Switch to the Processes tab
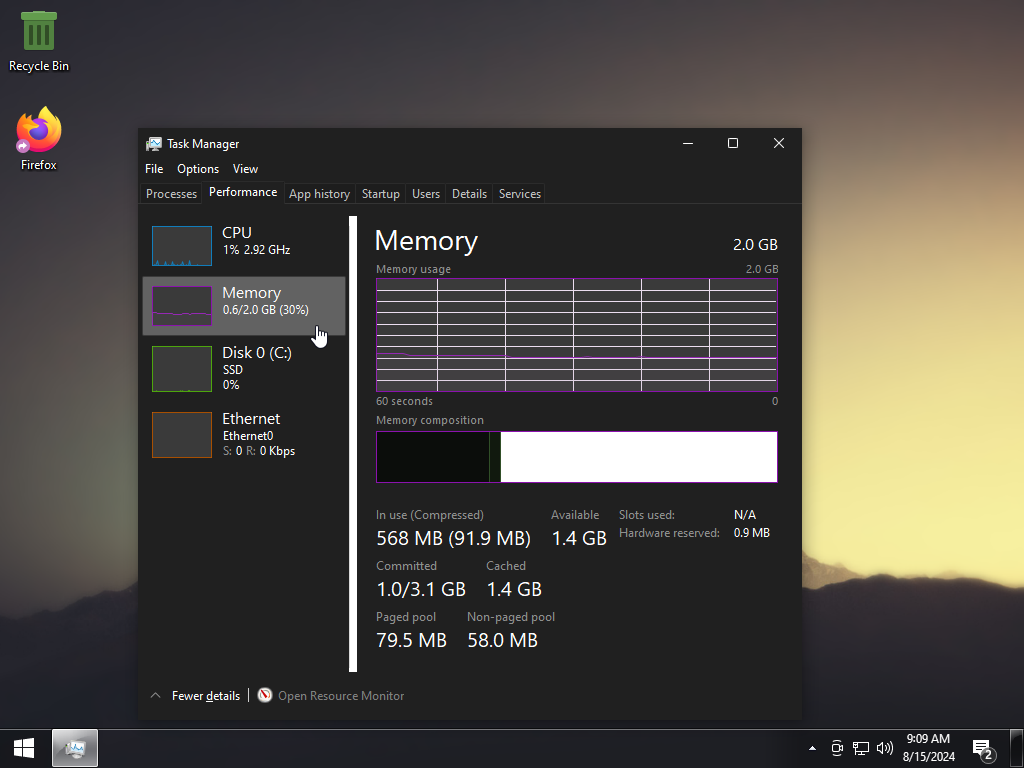 tap(171, 194)
